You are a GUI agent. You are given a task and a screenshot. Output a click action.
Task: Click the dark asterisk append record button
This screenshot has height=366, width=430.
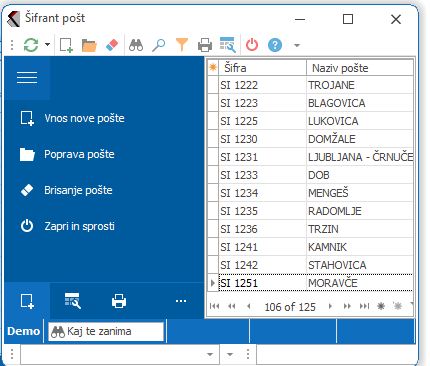[381, 306]
